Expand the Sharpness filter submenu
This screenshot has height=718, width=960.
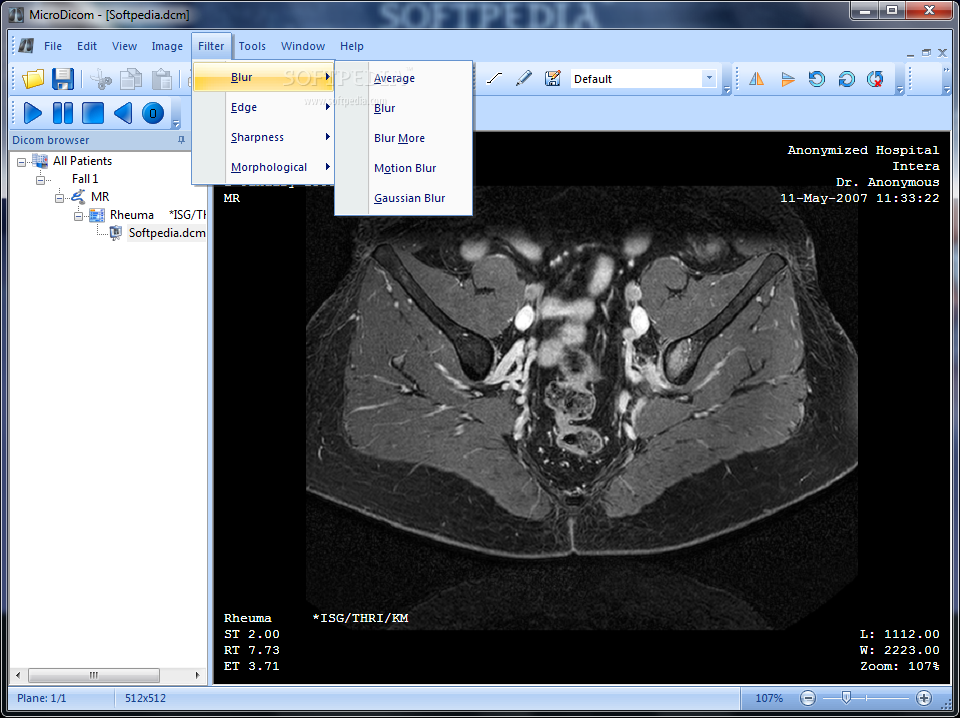(263, 137)
